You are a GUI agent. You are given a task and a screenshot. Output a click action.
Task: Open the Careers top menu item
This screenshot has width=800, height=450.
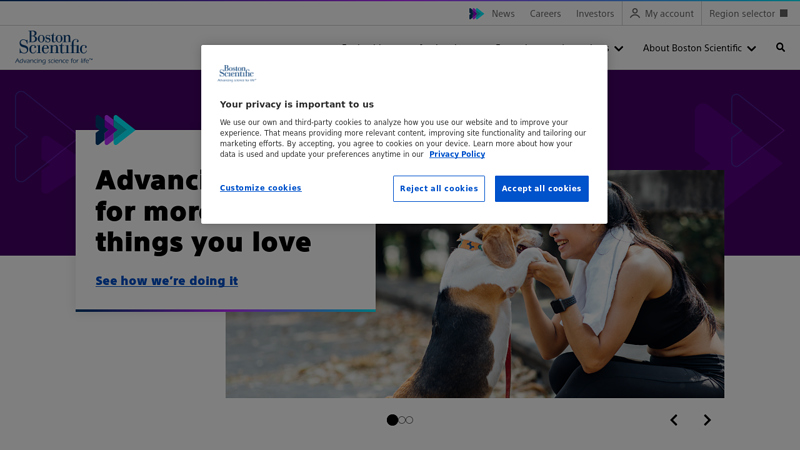(x=545, y=14)
